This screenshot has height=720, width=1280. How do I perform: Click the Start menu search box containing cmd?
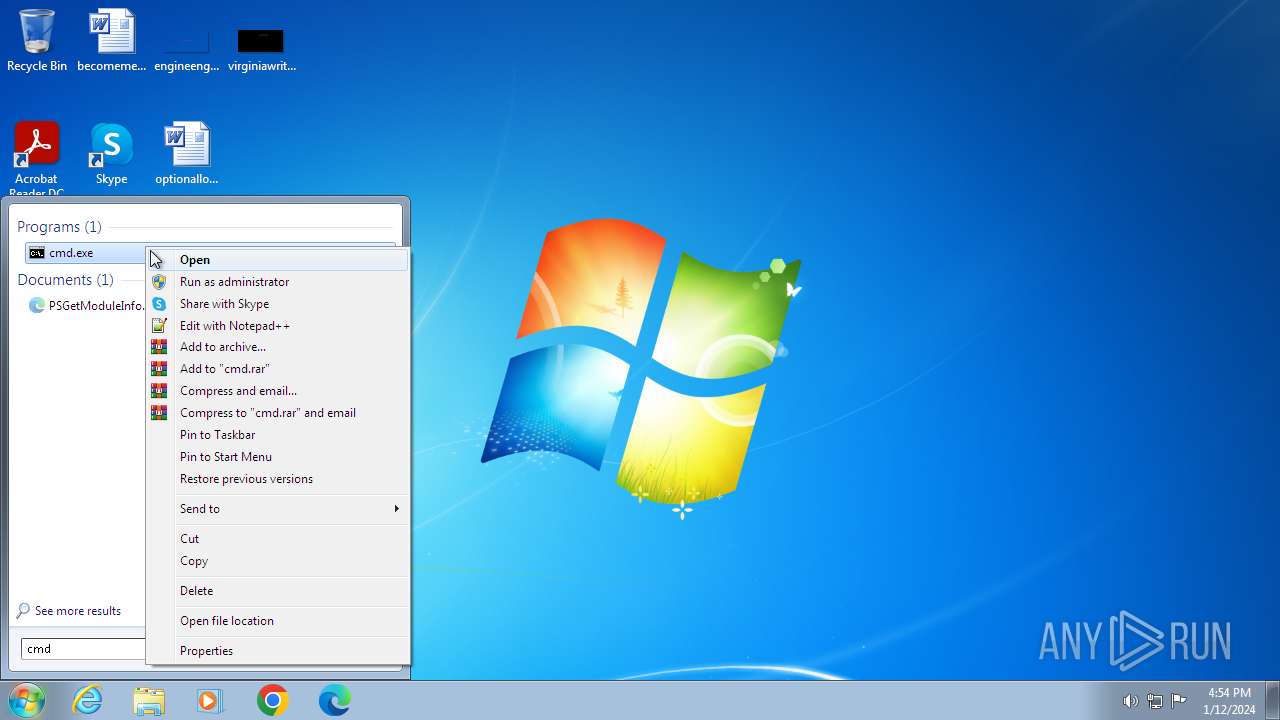point(84,649)
